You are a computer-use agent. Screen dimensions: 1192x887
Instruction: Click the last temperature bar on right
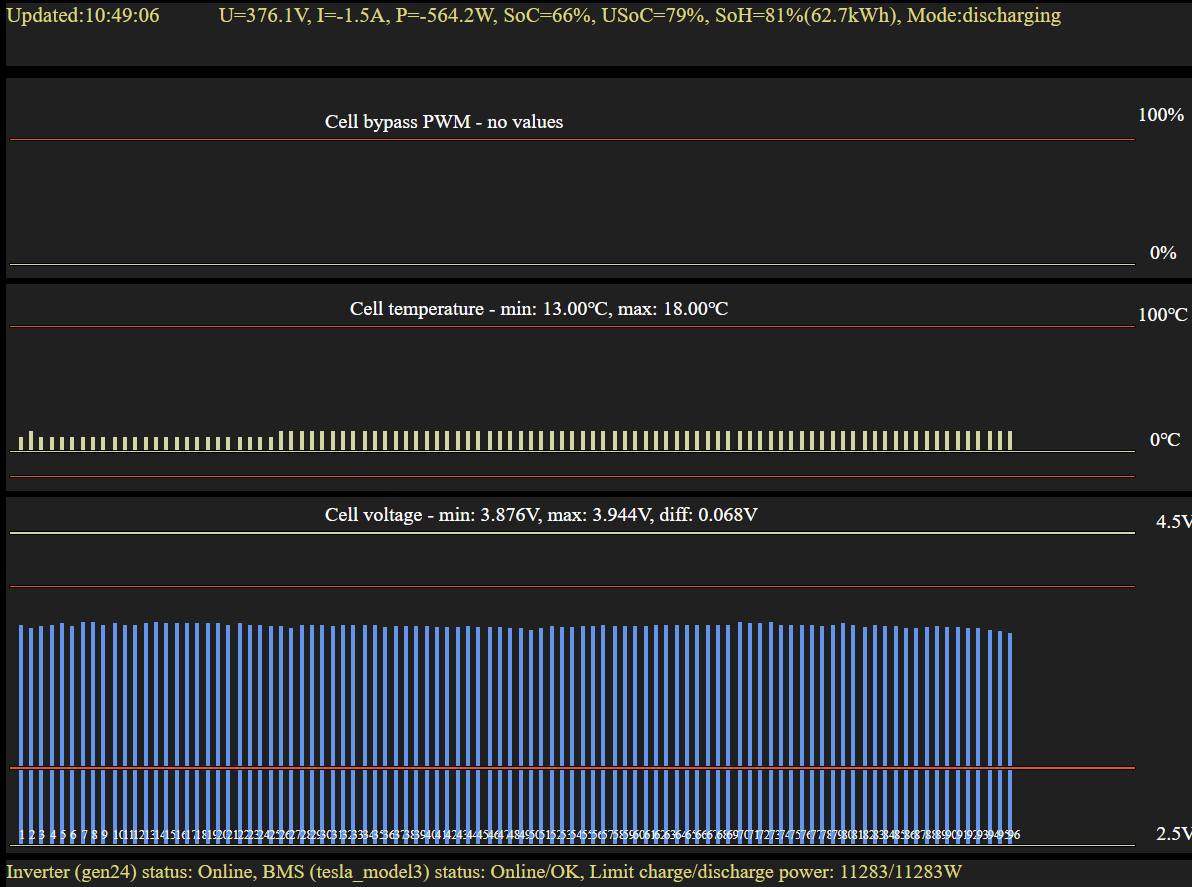coord(1010,441)
